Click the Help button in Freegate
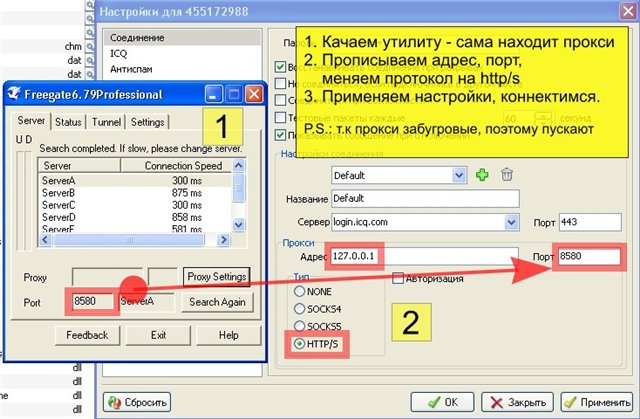 [x=229, y=335]
